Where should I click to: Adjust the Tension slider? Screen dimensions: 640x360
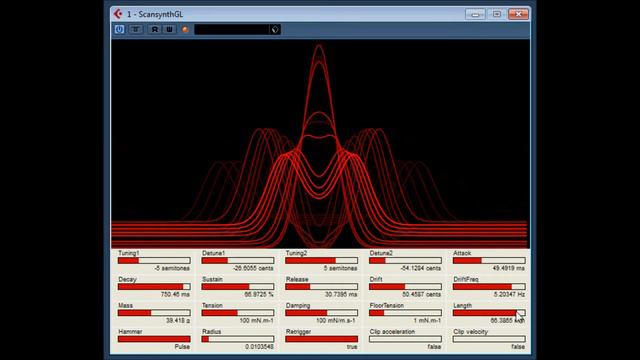238,313
